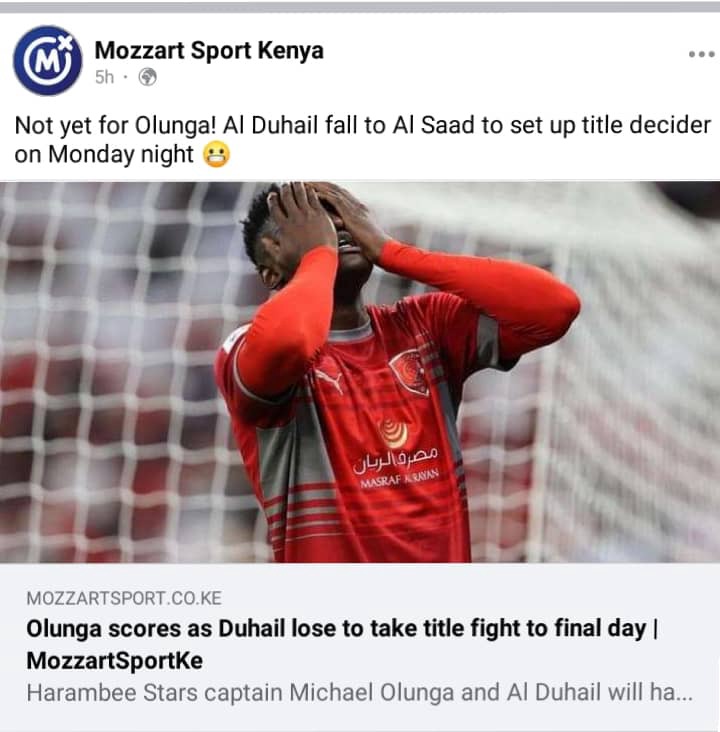The image size is (720, 732).
Task: Click the 'on Monday night' caption line
Action: 104,155
